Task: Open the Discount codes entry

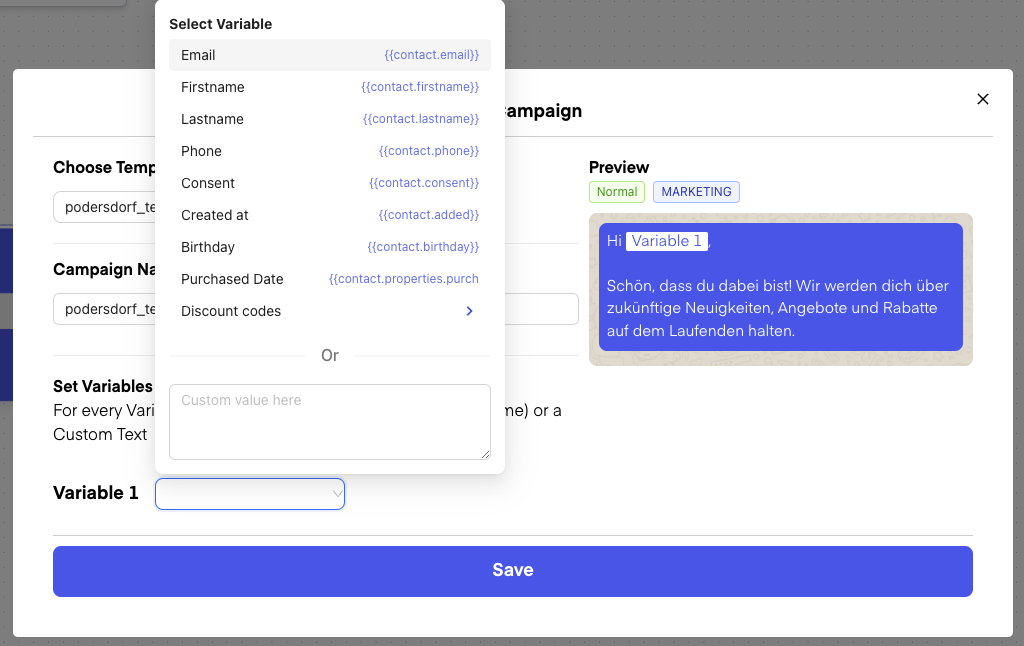Action: 231,311
